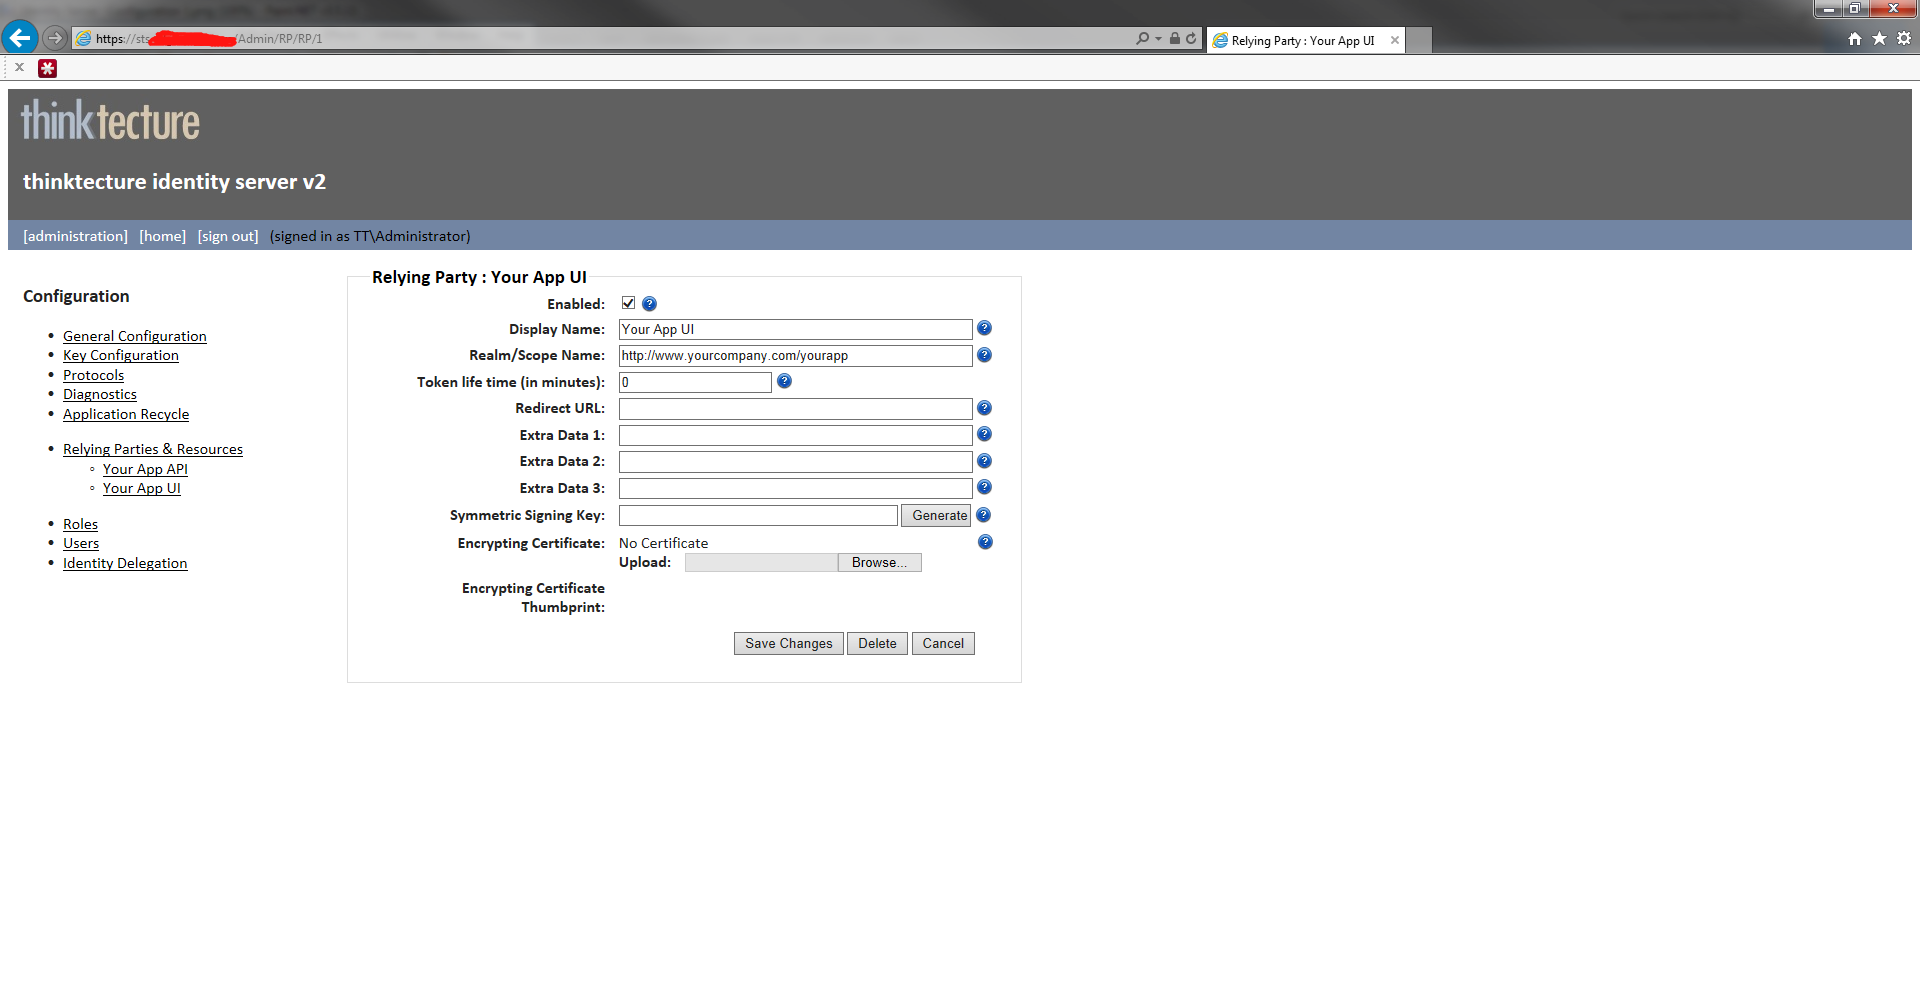Open Roles link

(80, 524)
